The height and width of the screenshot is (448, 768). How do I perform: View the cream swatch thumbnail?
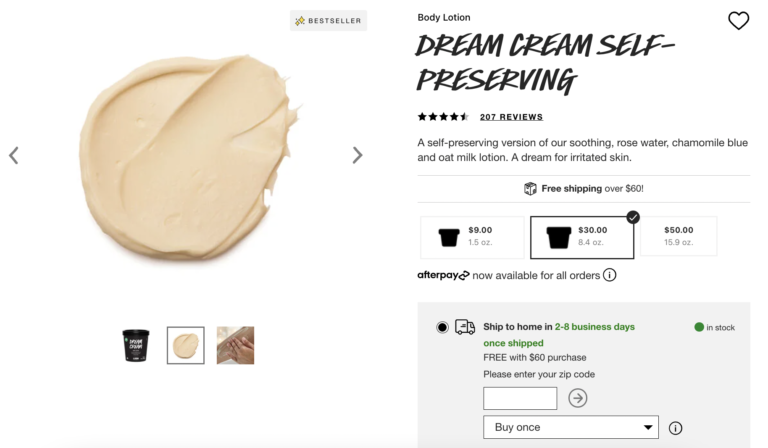point(185,345)
